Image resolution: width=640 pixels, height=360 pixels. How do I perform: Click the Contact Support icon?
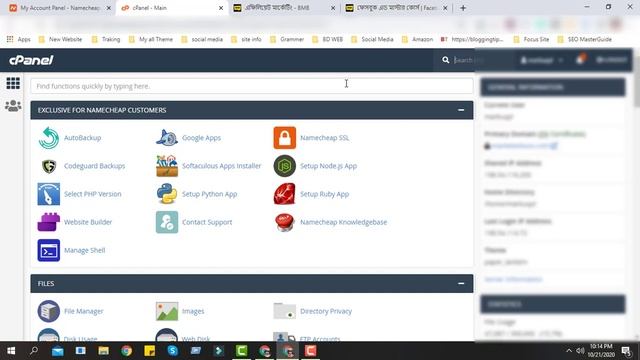(x=167, y=222)
